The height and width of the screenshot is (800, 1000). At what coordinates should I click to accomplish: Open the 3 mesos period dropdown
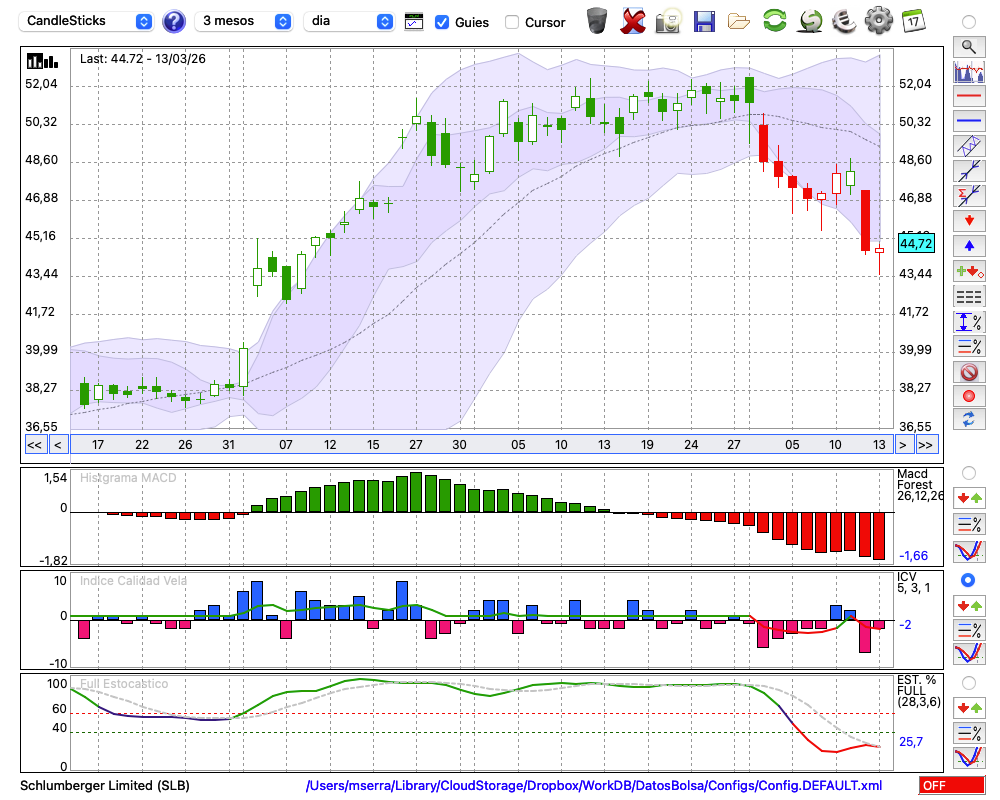(x=244, y=21)
